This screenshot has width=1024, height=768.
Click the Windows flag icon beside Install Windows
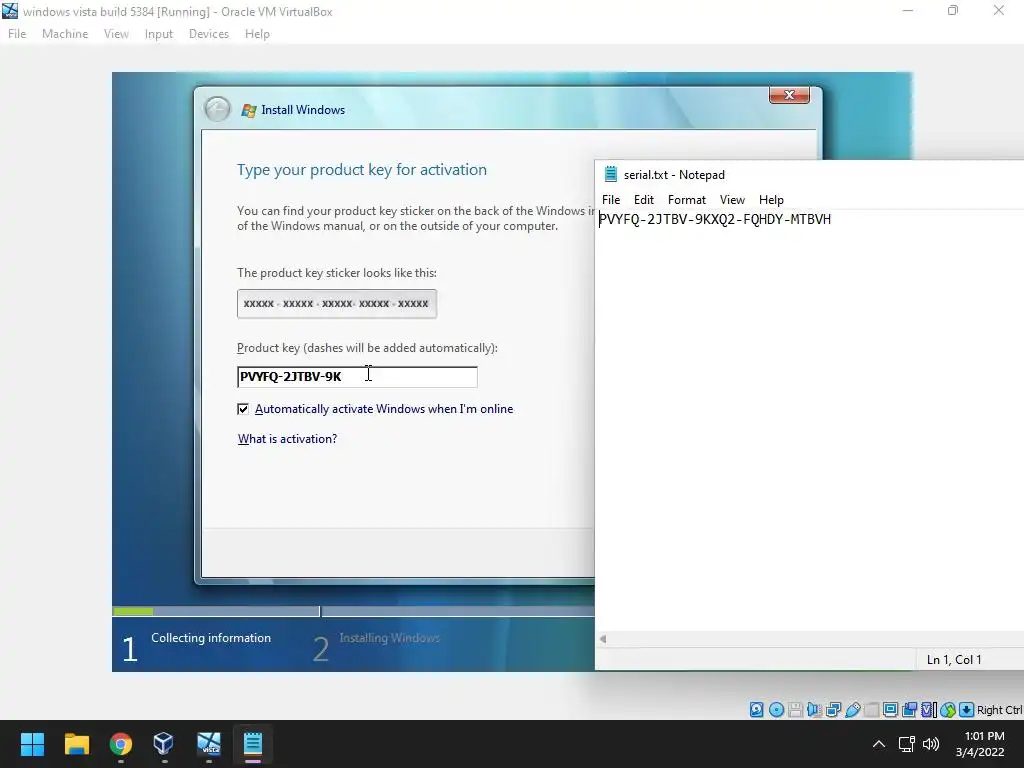pyautogui.click(x=248, y=110)
